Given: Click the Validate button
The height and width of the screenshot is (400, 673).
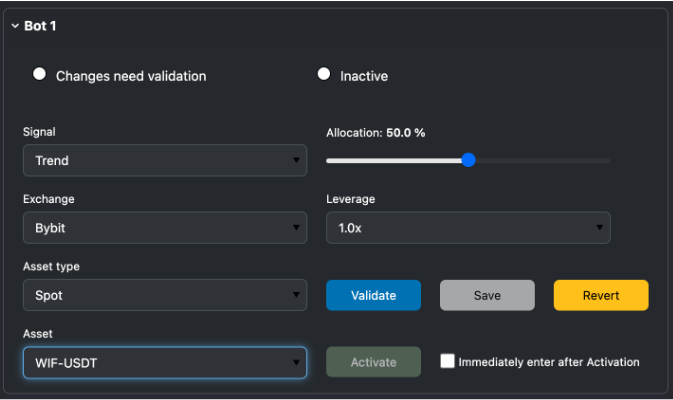Looking at the screenshot, I should pos(373,295).
